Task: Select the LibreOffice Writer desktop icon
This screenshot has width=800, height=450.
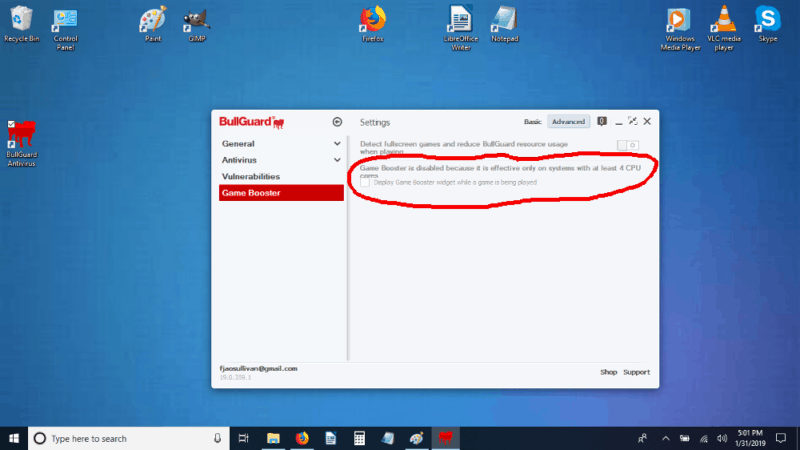Action: (x=461, y=29)
